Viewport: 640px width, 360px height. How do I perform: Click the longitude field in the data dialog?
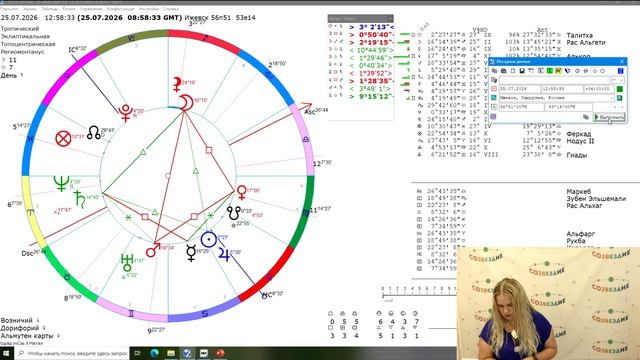click(568, 107)
